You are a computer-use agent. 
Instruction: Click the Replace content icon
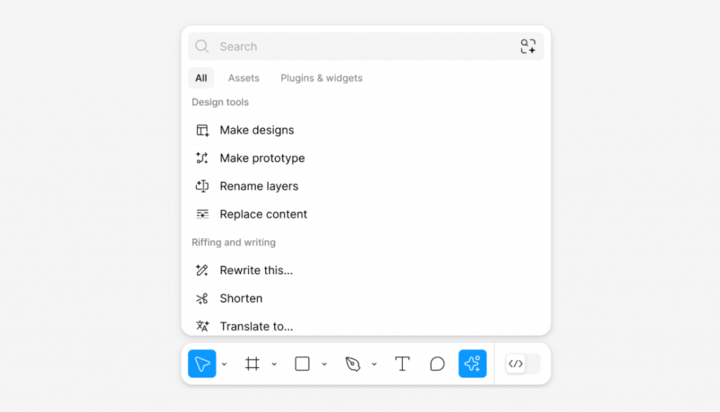(202, 214)
